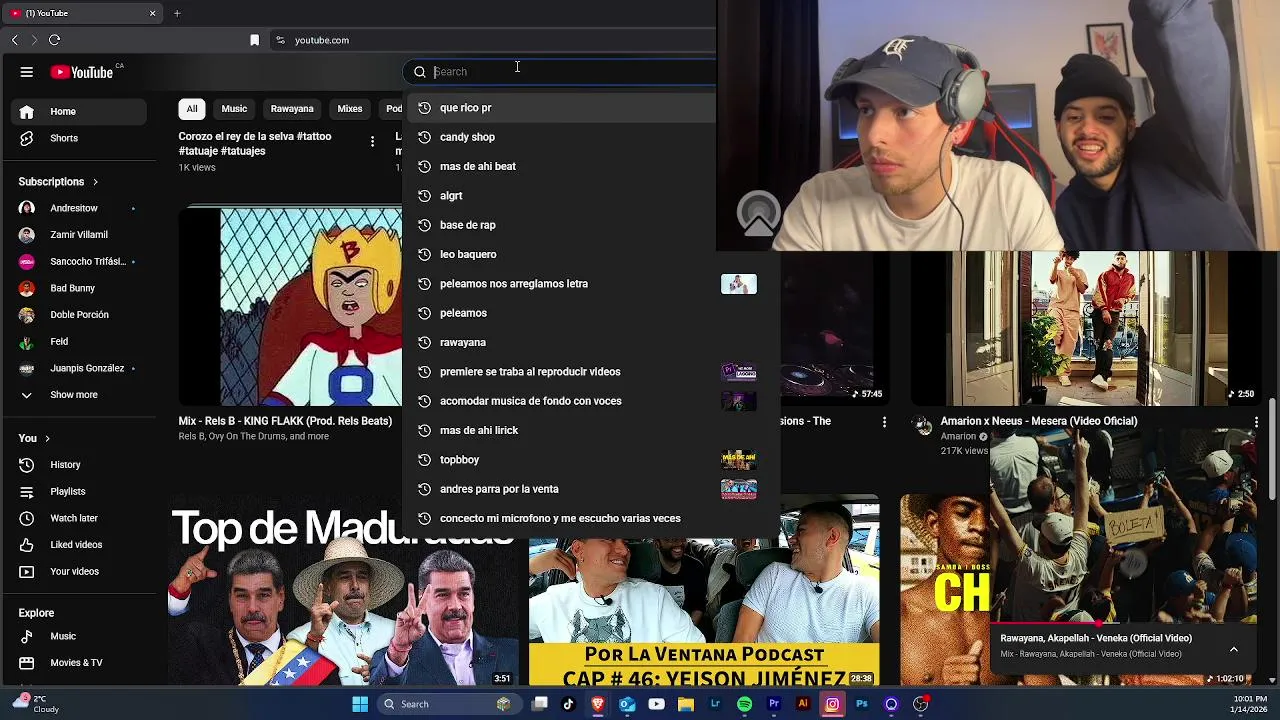Open options menu for Corozo tattoo video
The height and width of the screenshot is (720, 1280).
[x=372, y=142]
